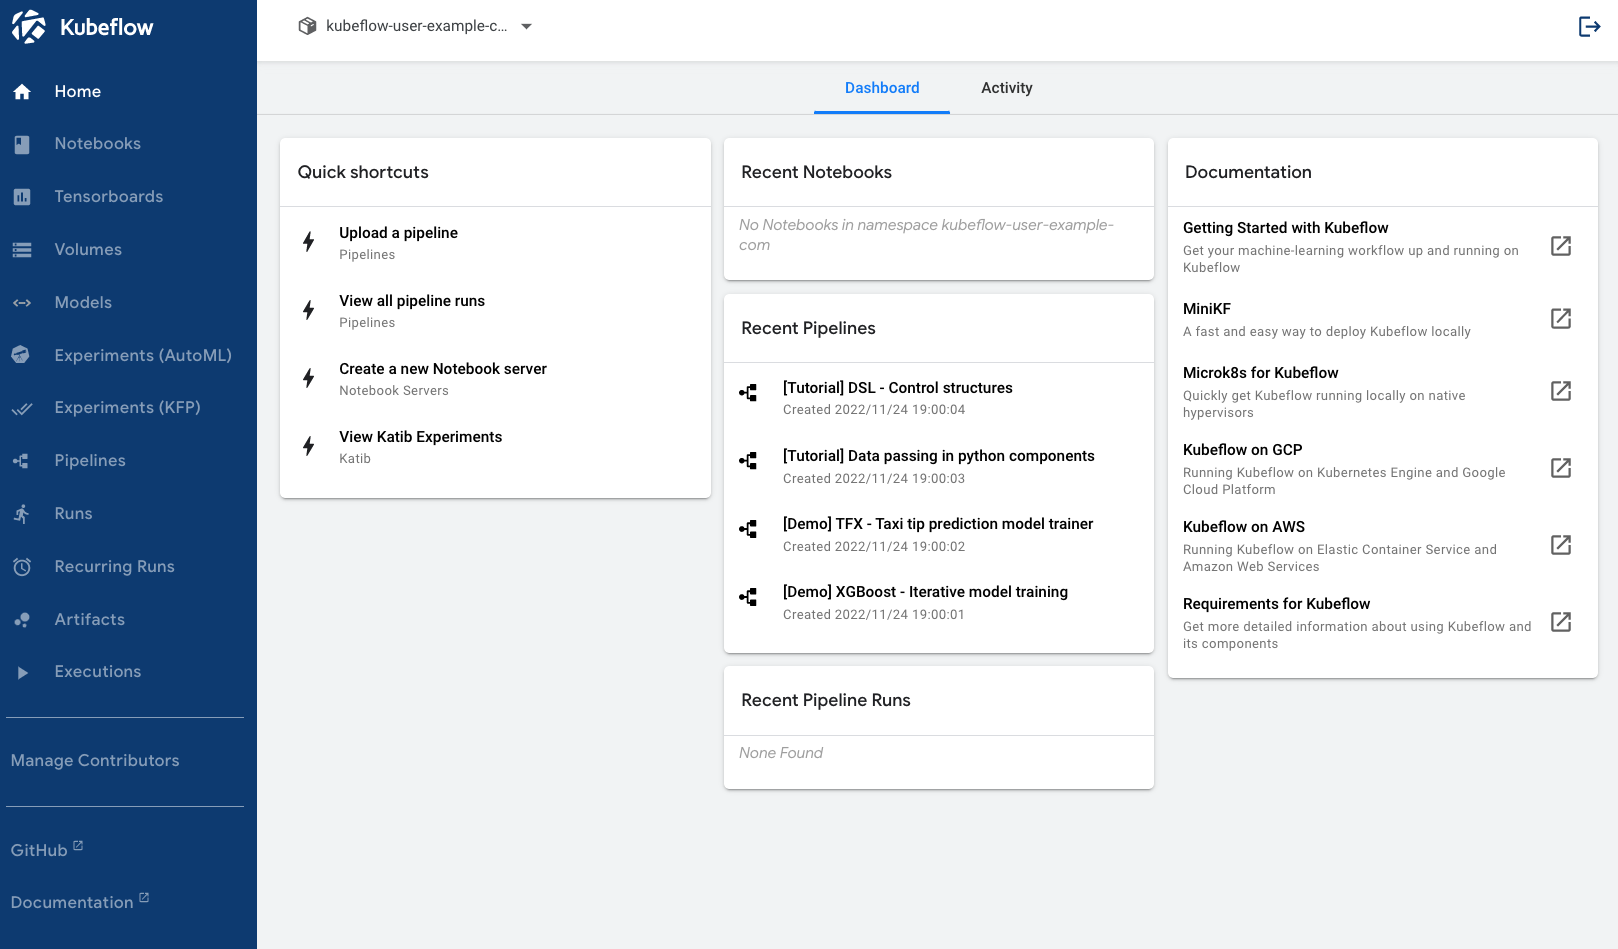Viewport: 1618px width, 949px height.
Task: Select the Dashboard tab
Action: coord(881,88)
